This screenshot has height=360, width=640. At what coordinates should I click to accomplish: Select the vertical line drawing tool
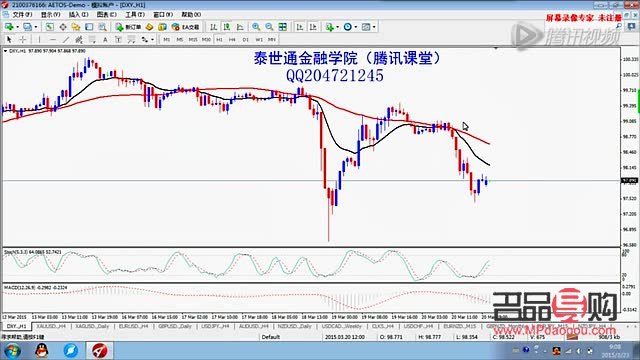click(39, 40)
